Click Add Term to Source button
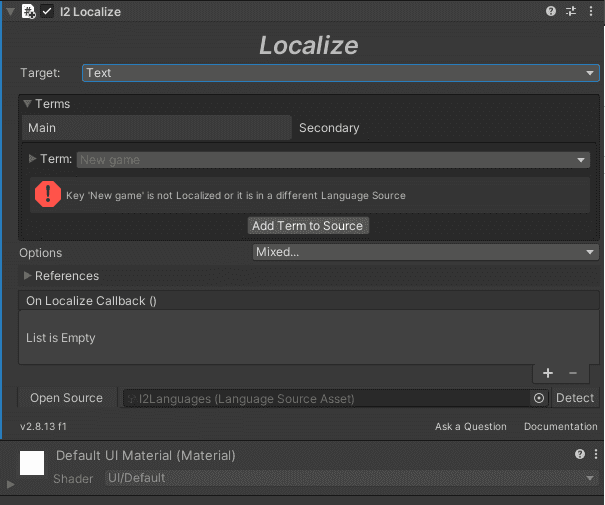The image size is (605, 505). tap(308, 226)
